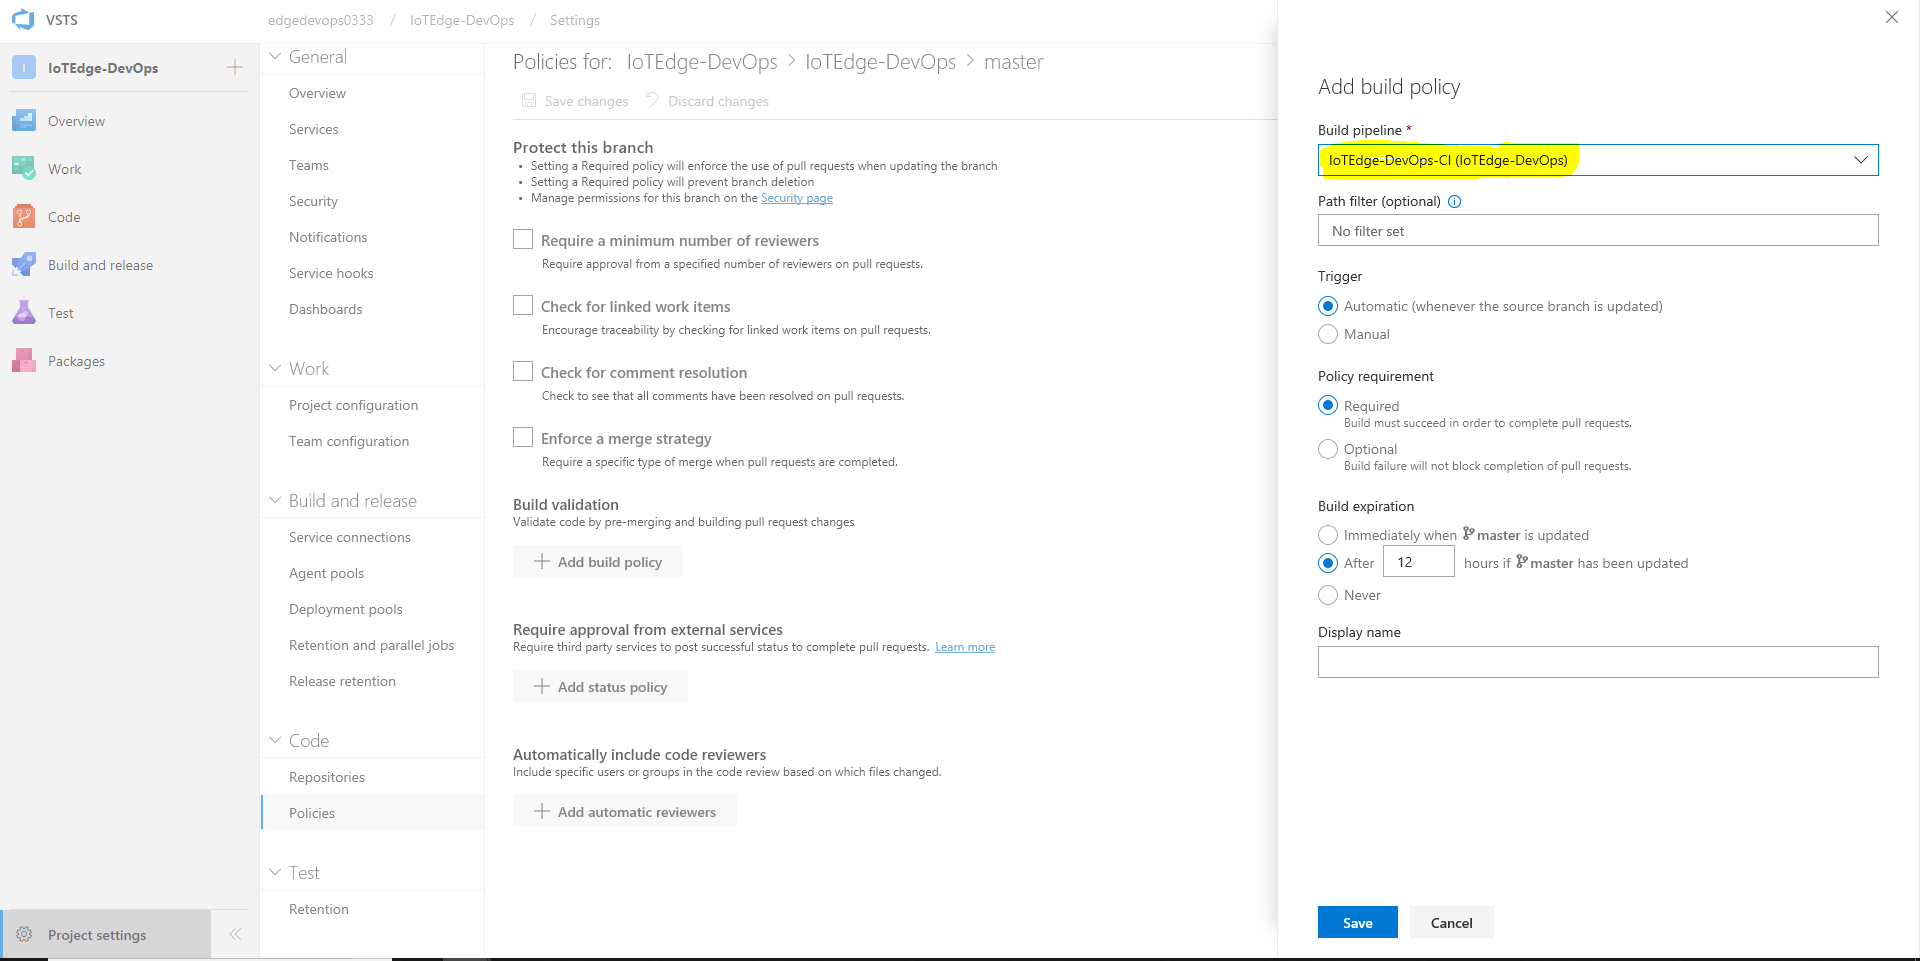The width and height of the screenshot is (1920, 961).
Task: Click Add build policy button
Action: pos(598,561)
